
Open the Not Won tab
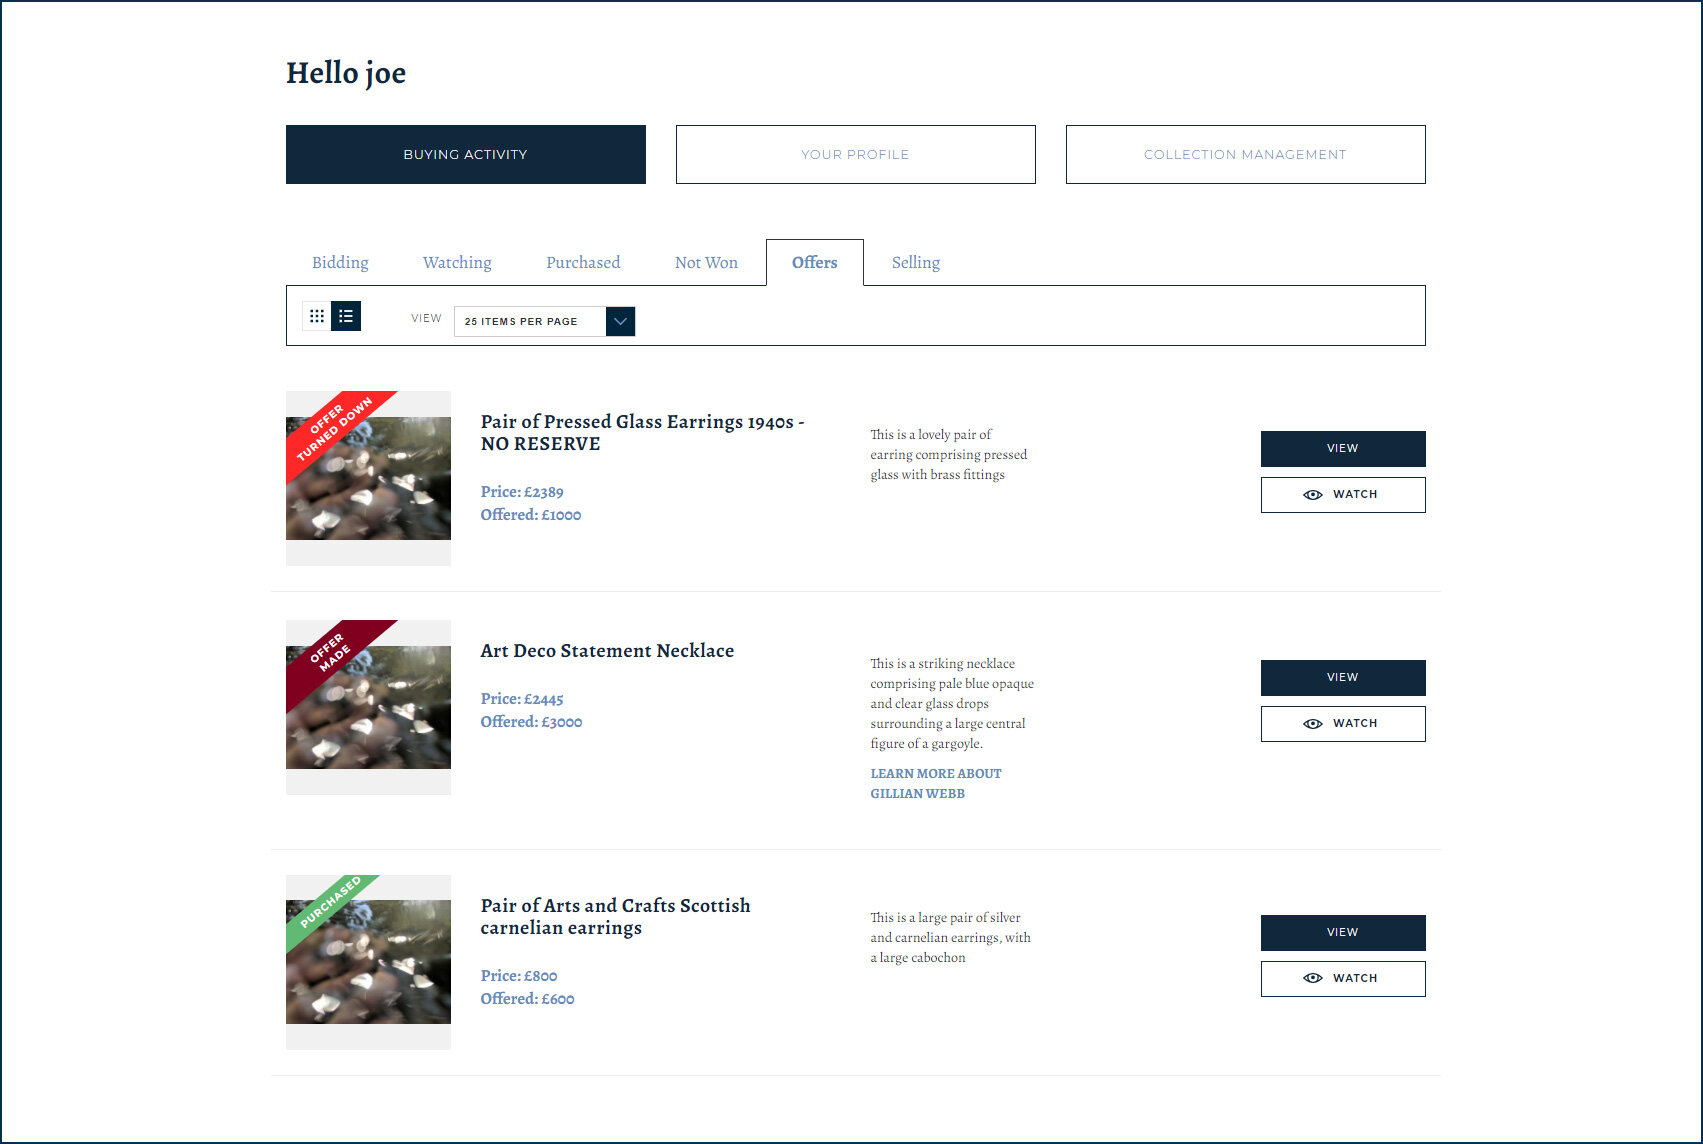click(706, 262)
